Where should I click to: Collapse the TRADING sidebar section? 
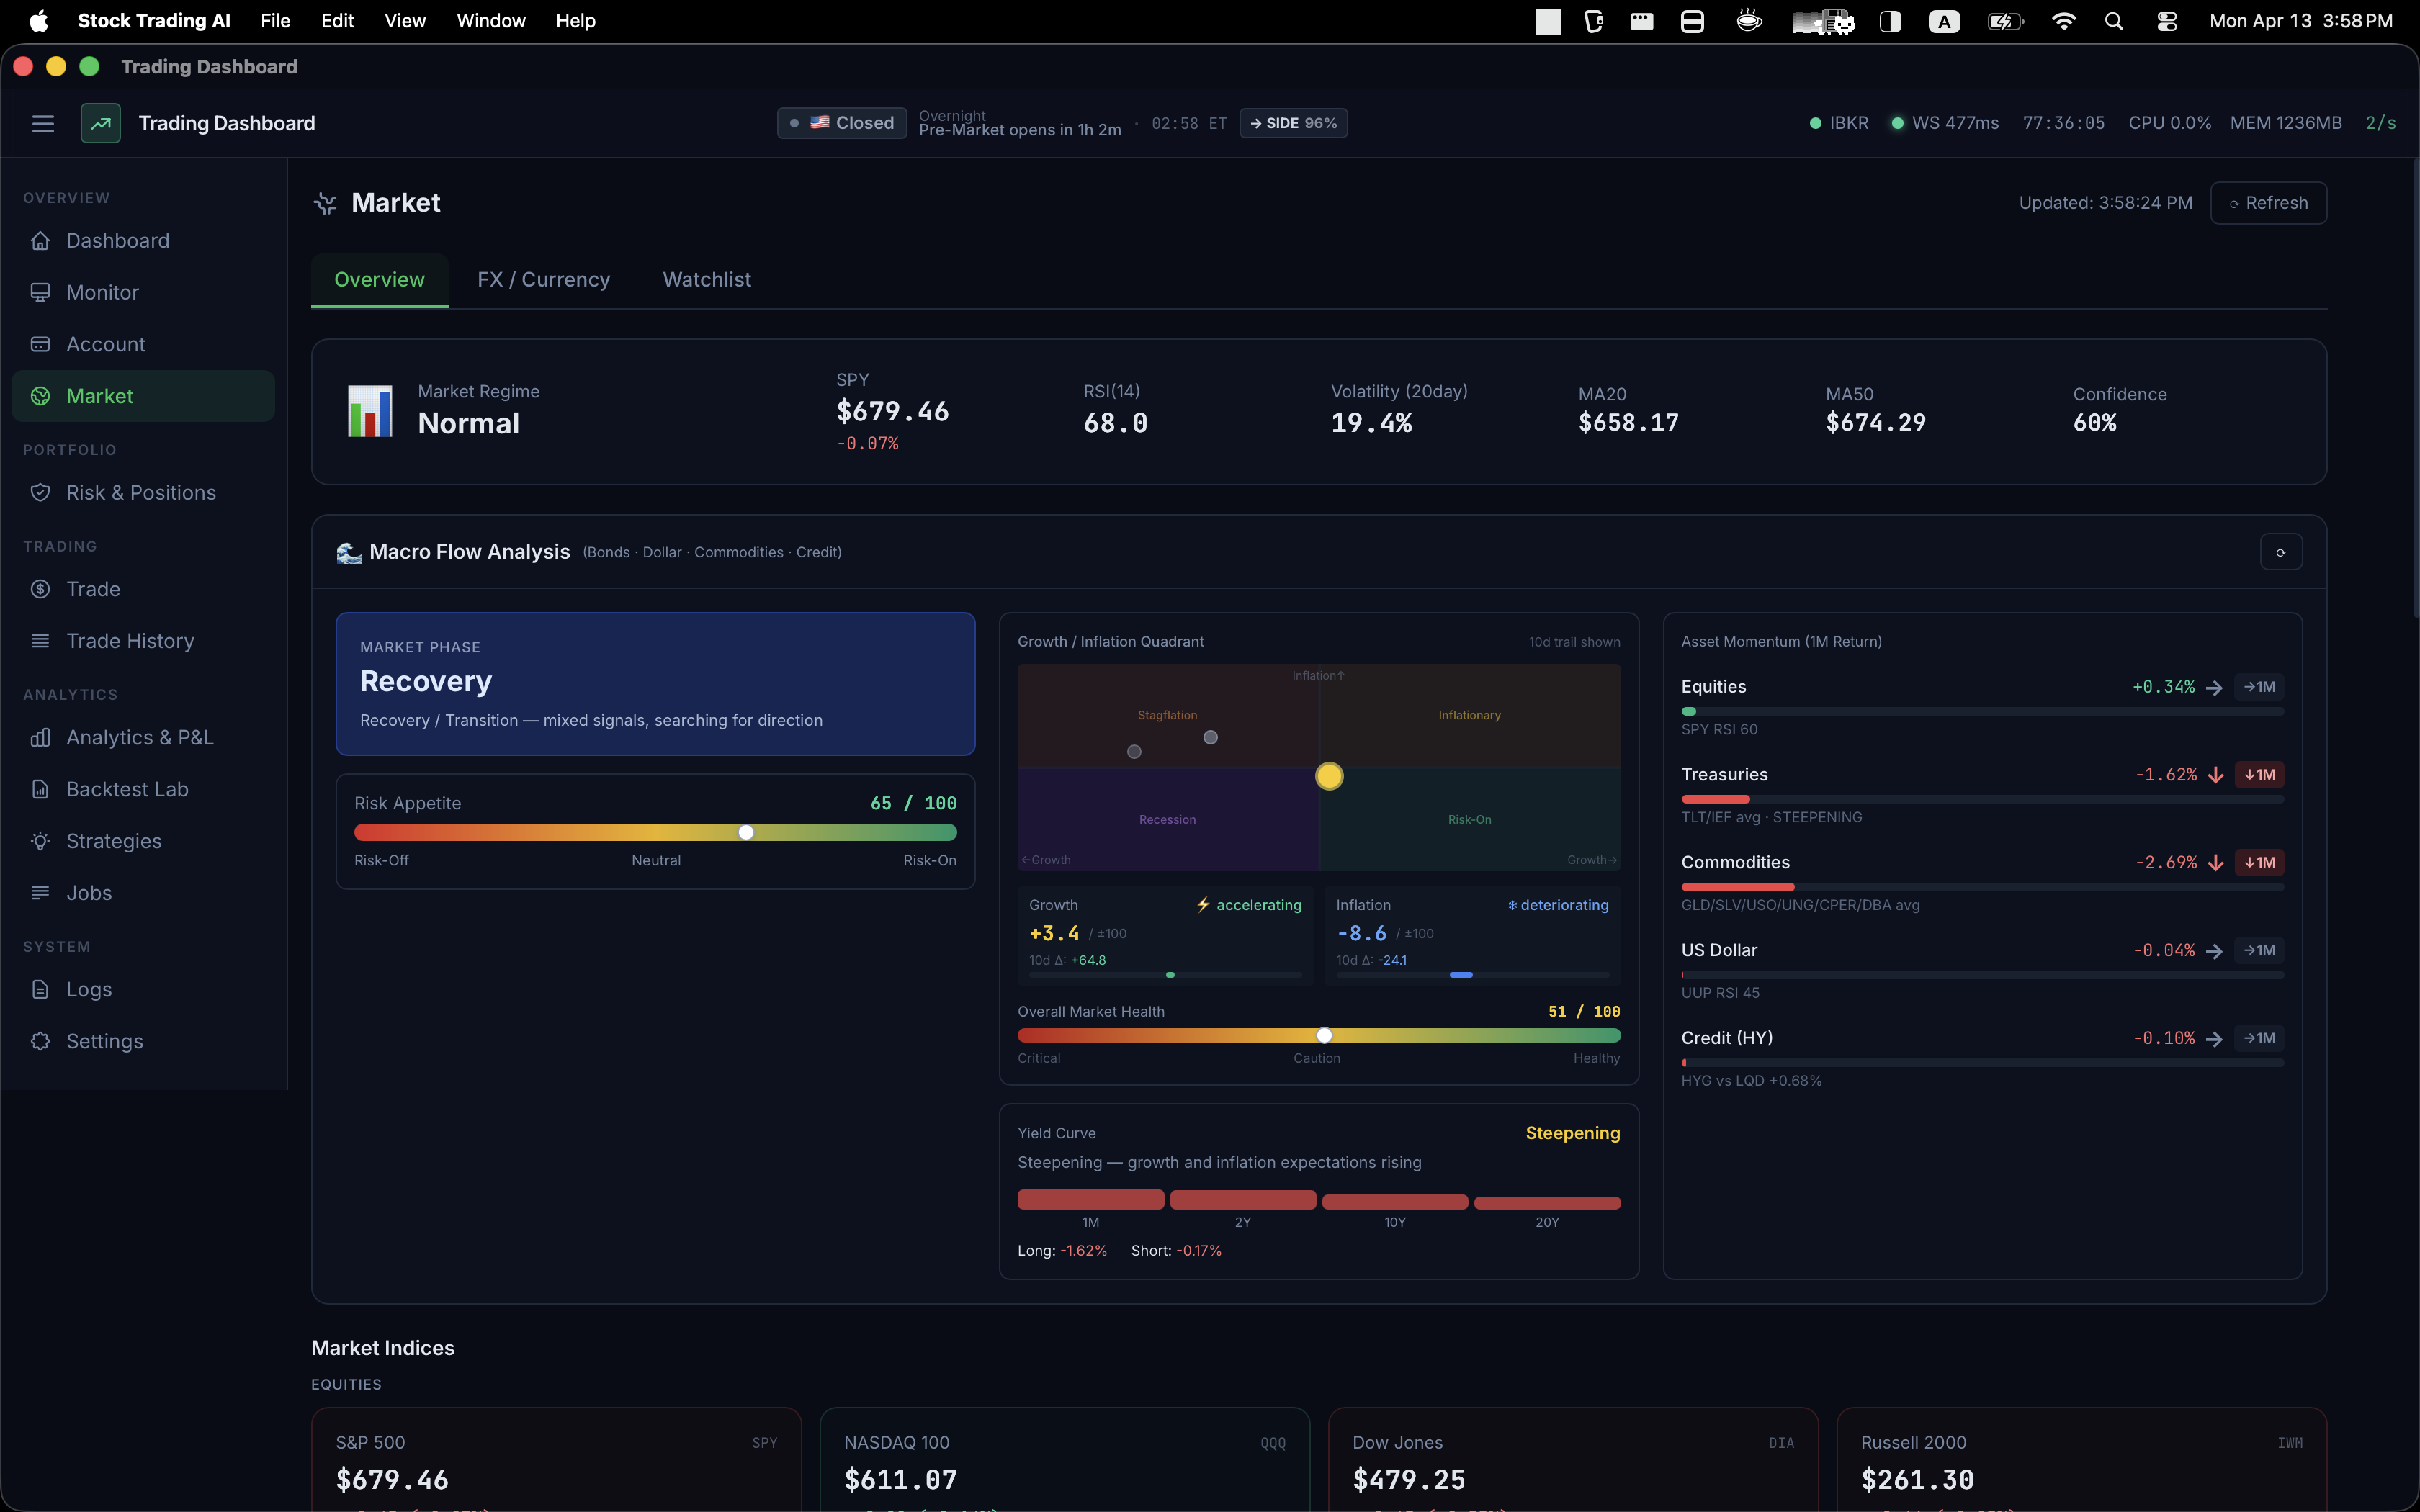click(60, 546)
